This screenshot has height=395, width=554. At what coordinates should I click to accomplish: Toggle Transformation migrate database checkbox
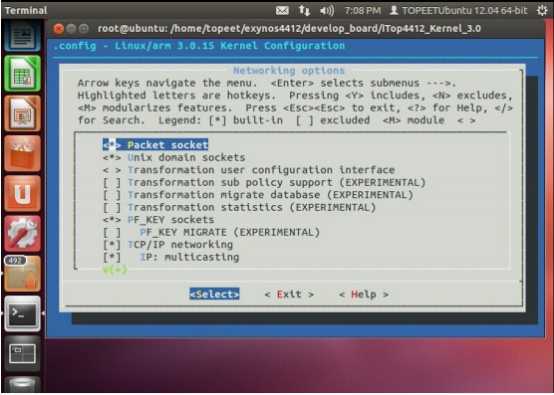(x=112, y=195)
